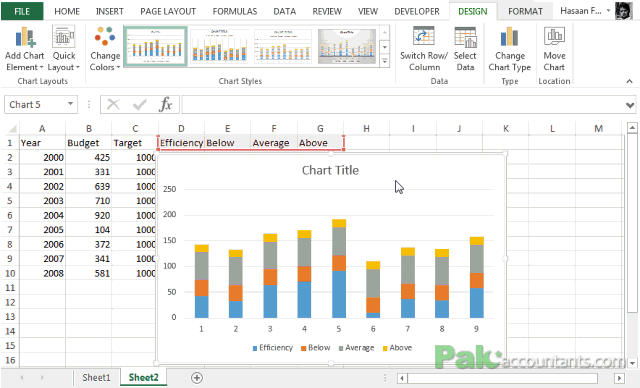Image resolution: width=640 pixels, height=388 pixels.
Task: Open the Add Chart Element menu
Action: tap(24, 48)
